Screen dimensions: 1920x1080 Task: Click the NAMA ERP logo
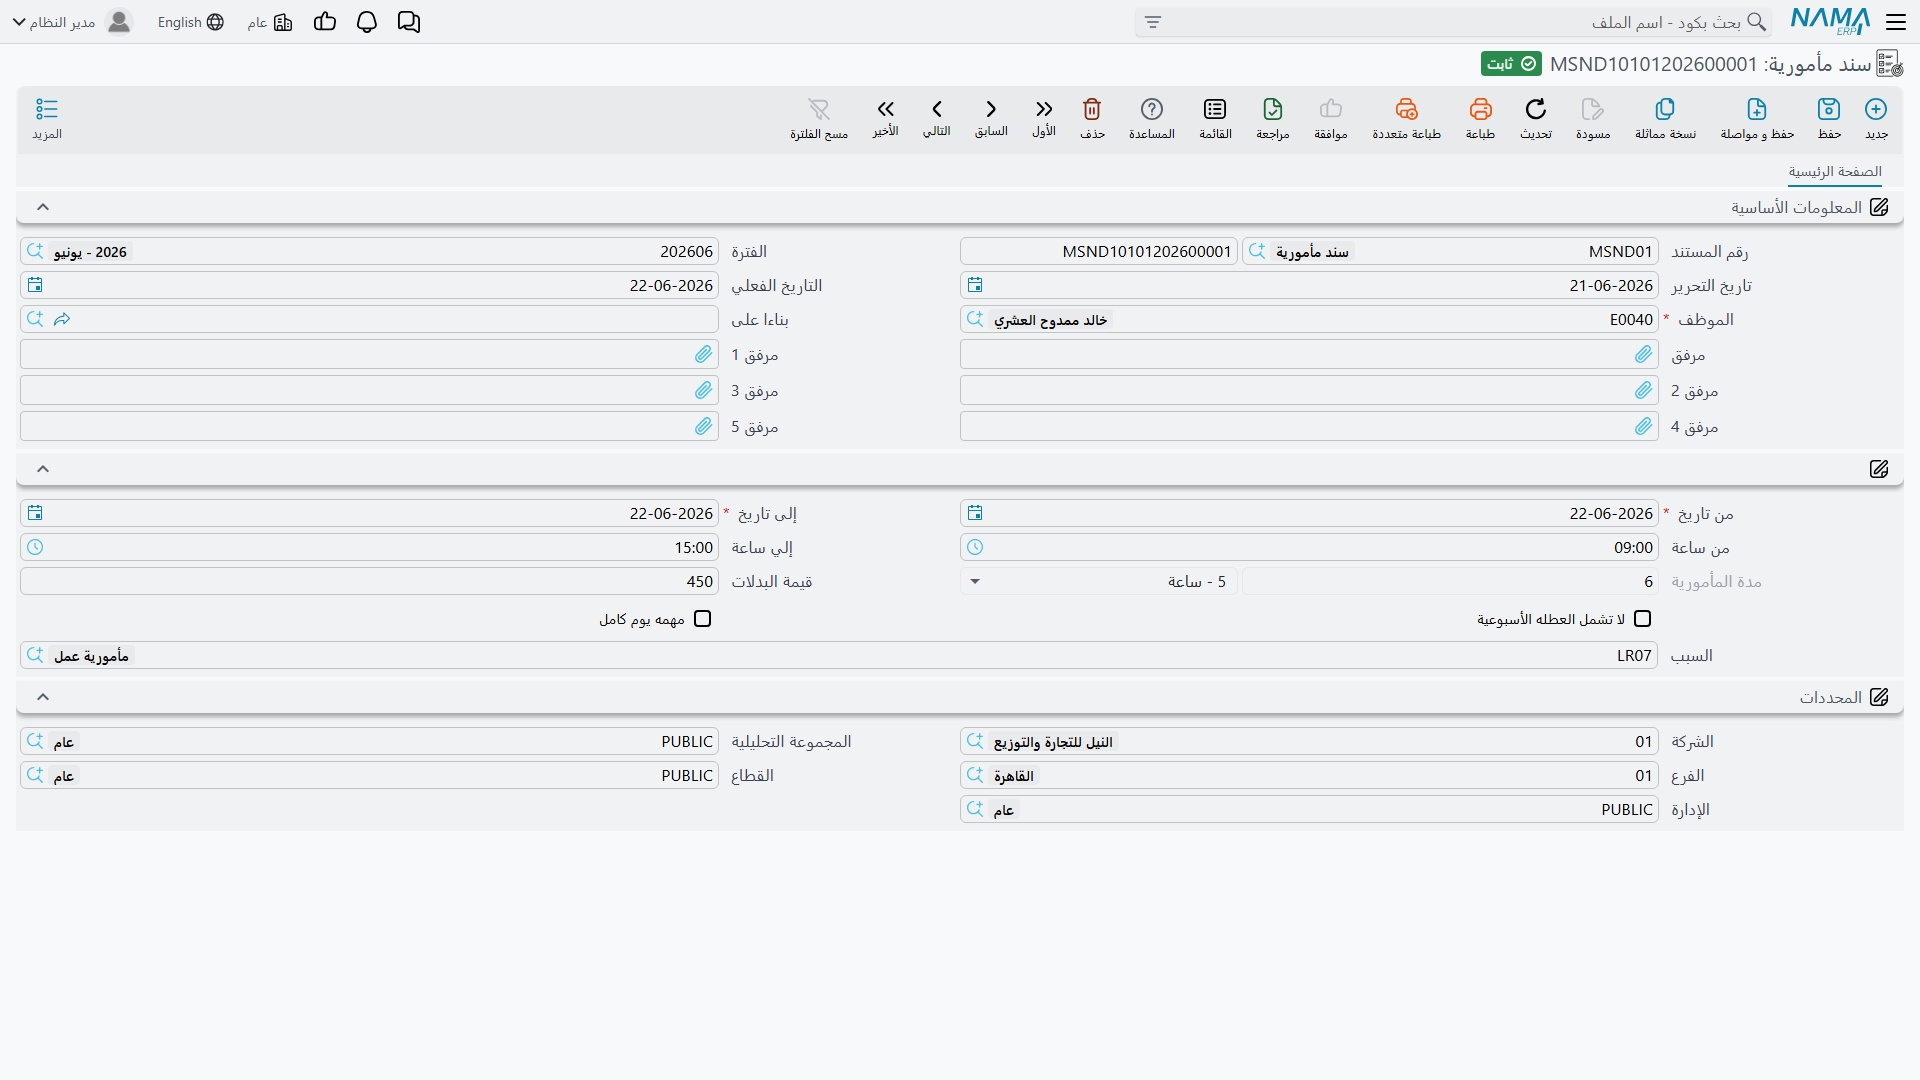pyautogui.click(x=1830, y=21)
